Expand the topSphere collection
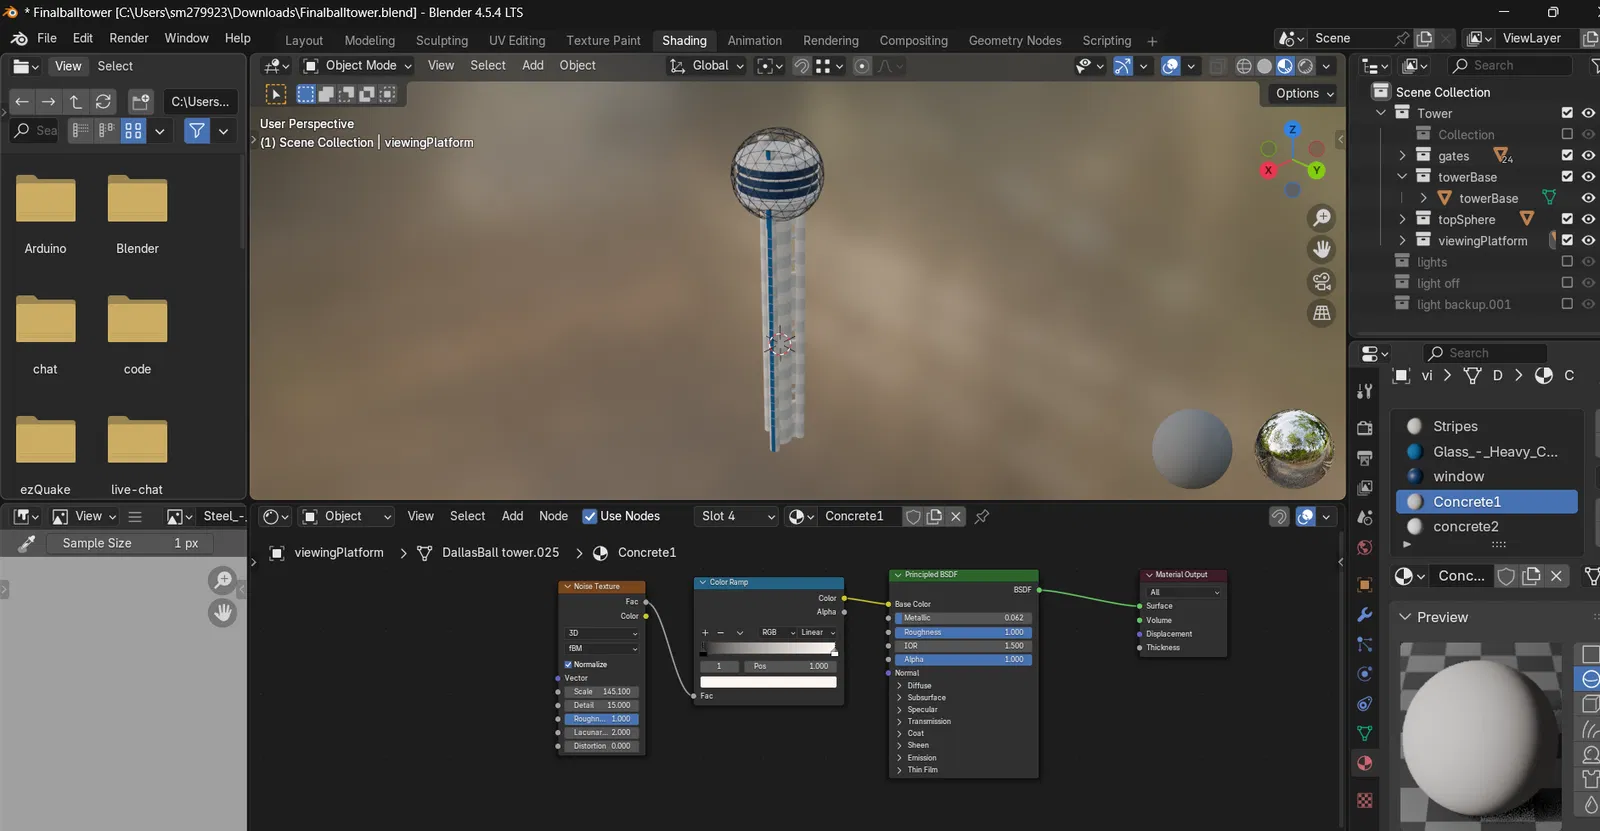This screenshot has height=831, width=1600. (x=1402, y=220)
